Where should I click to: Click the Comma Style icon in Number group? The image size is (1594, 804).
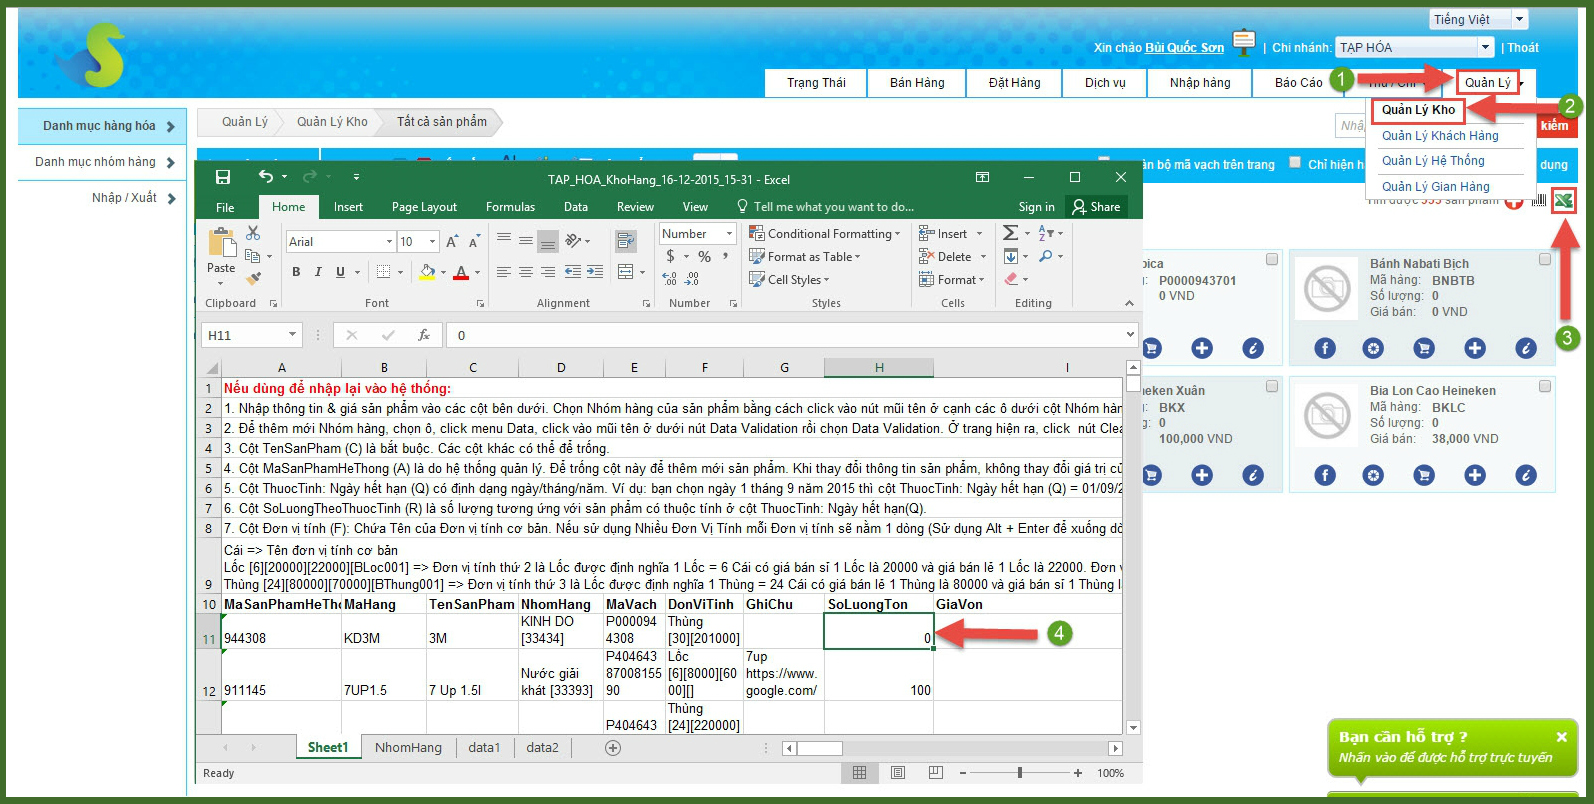pos(726,257)
